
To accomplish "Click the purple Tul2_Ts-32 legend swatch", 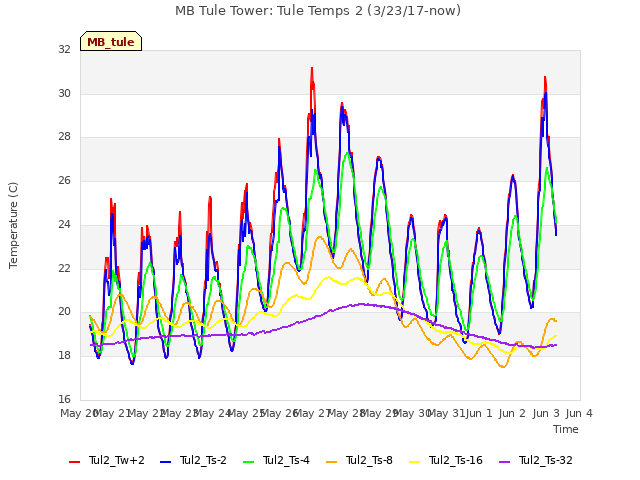I will [x=504, y=461].
